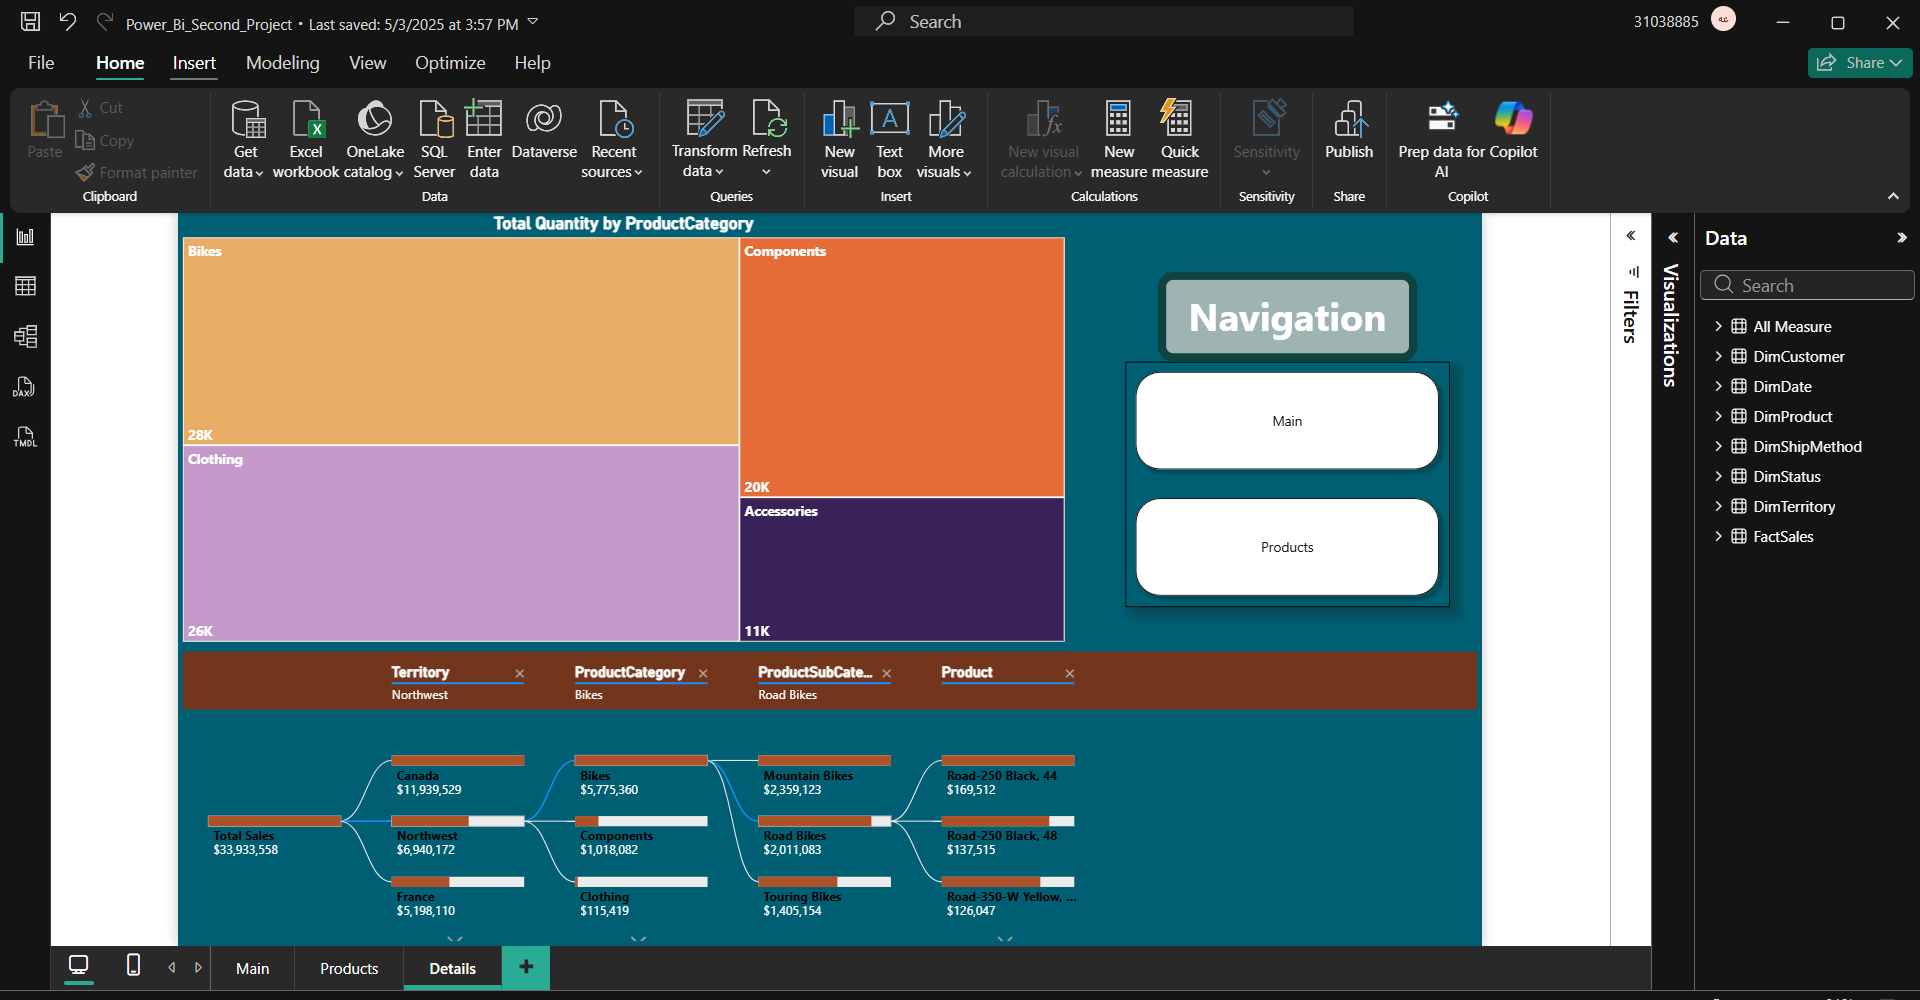The width and height of the screenshot is (1920, 1000).
Task: Click the Share button
Action: [1858, 62]
